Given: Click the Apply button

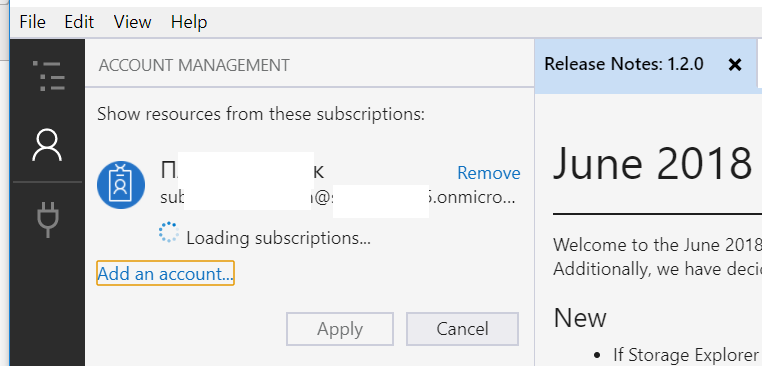Looking at the screenshot, I should tap(340, 329).
